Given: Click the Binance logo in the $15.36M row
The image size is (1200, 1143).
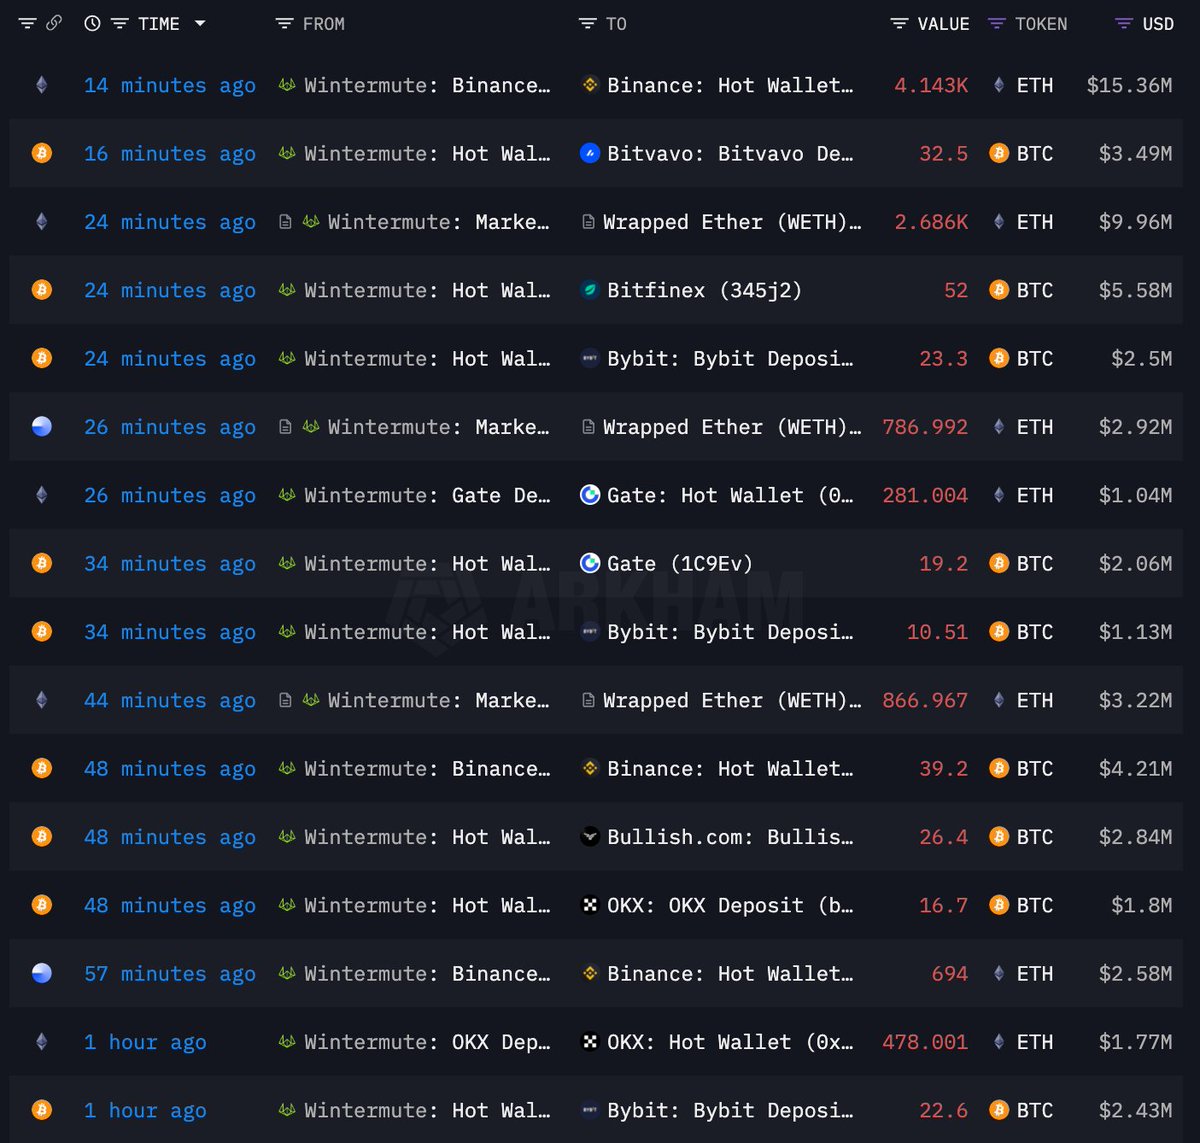Looking at the screenshot, I should [x=590, y=85].
